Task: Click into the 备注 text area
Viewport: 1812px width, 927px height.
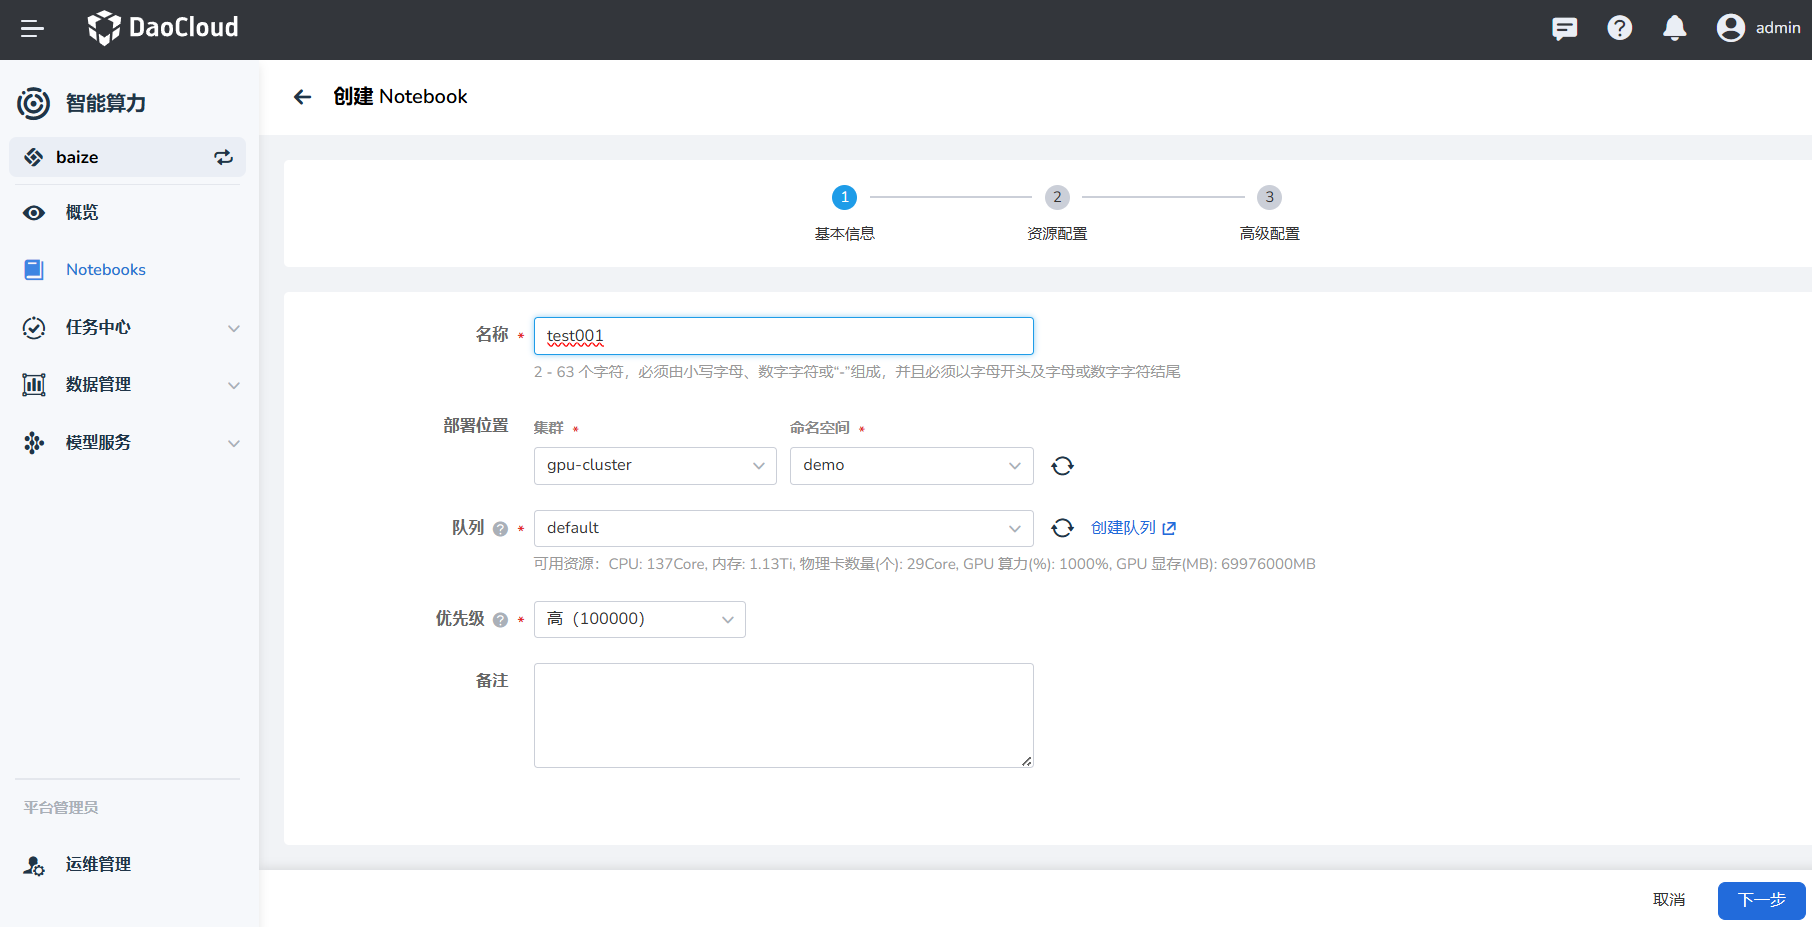Action: point(783,715)
